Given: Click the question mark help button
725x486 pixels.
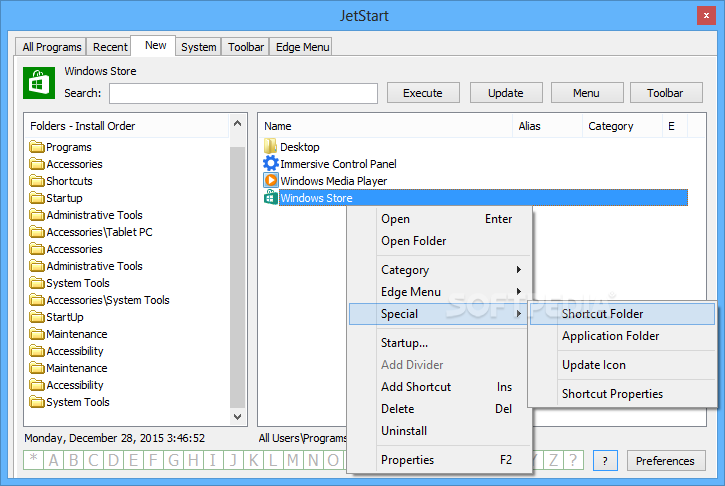Looking at the screenshot, I should tap(605, 461).
